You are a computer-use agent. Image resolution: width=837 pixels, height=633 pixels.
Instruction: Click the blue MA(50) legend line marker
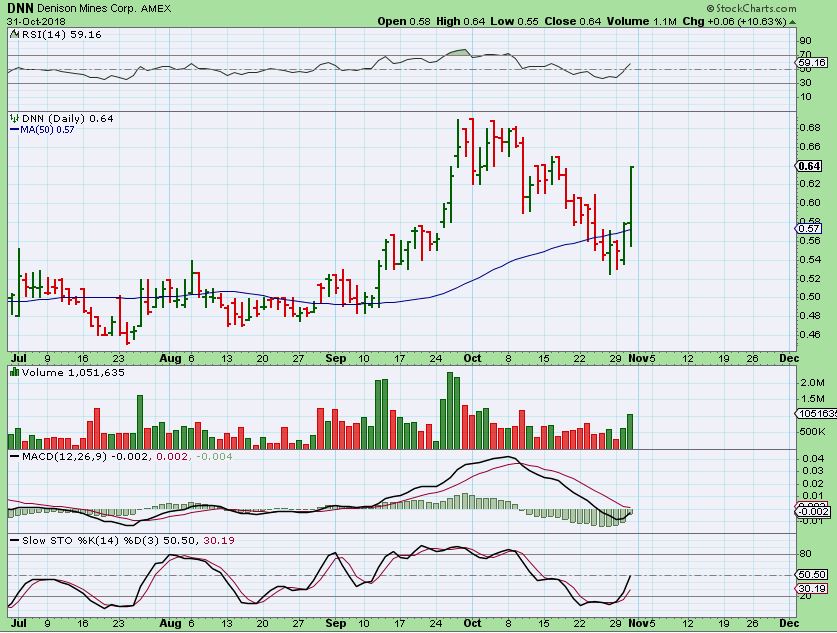coord(14,129)
